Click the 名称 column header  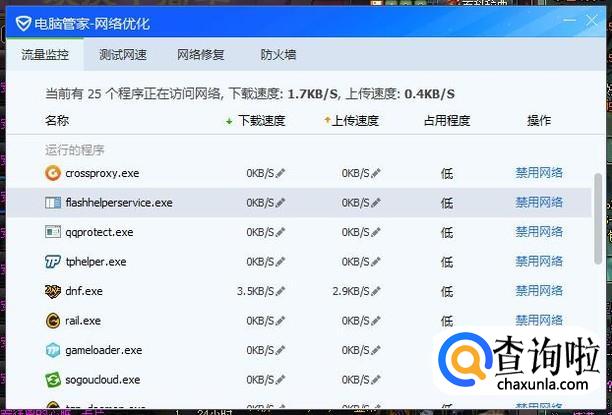[57, 121]
